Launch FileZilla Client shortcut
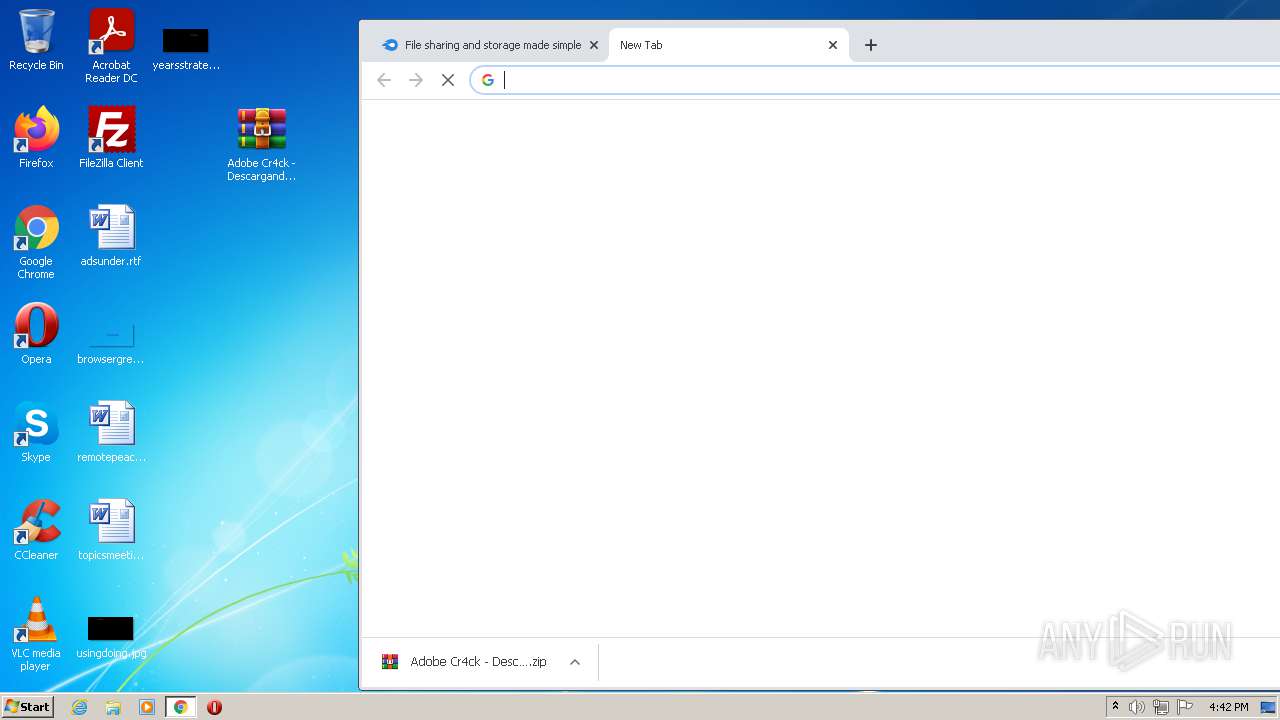The image size is (1280, 720). coord(111,138)
